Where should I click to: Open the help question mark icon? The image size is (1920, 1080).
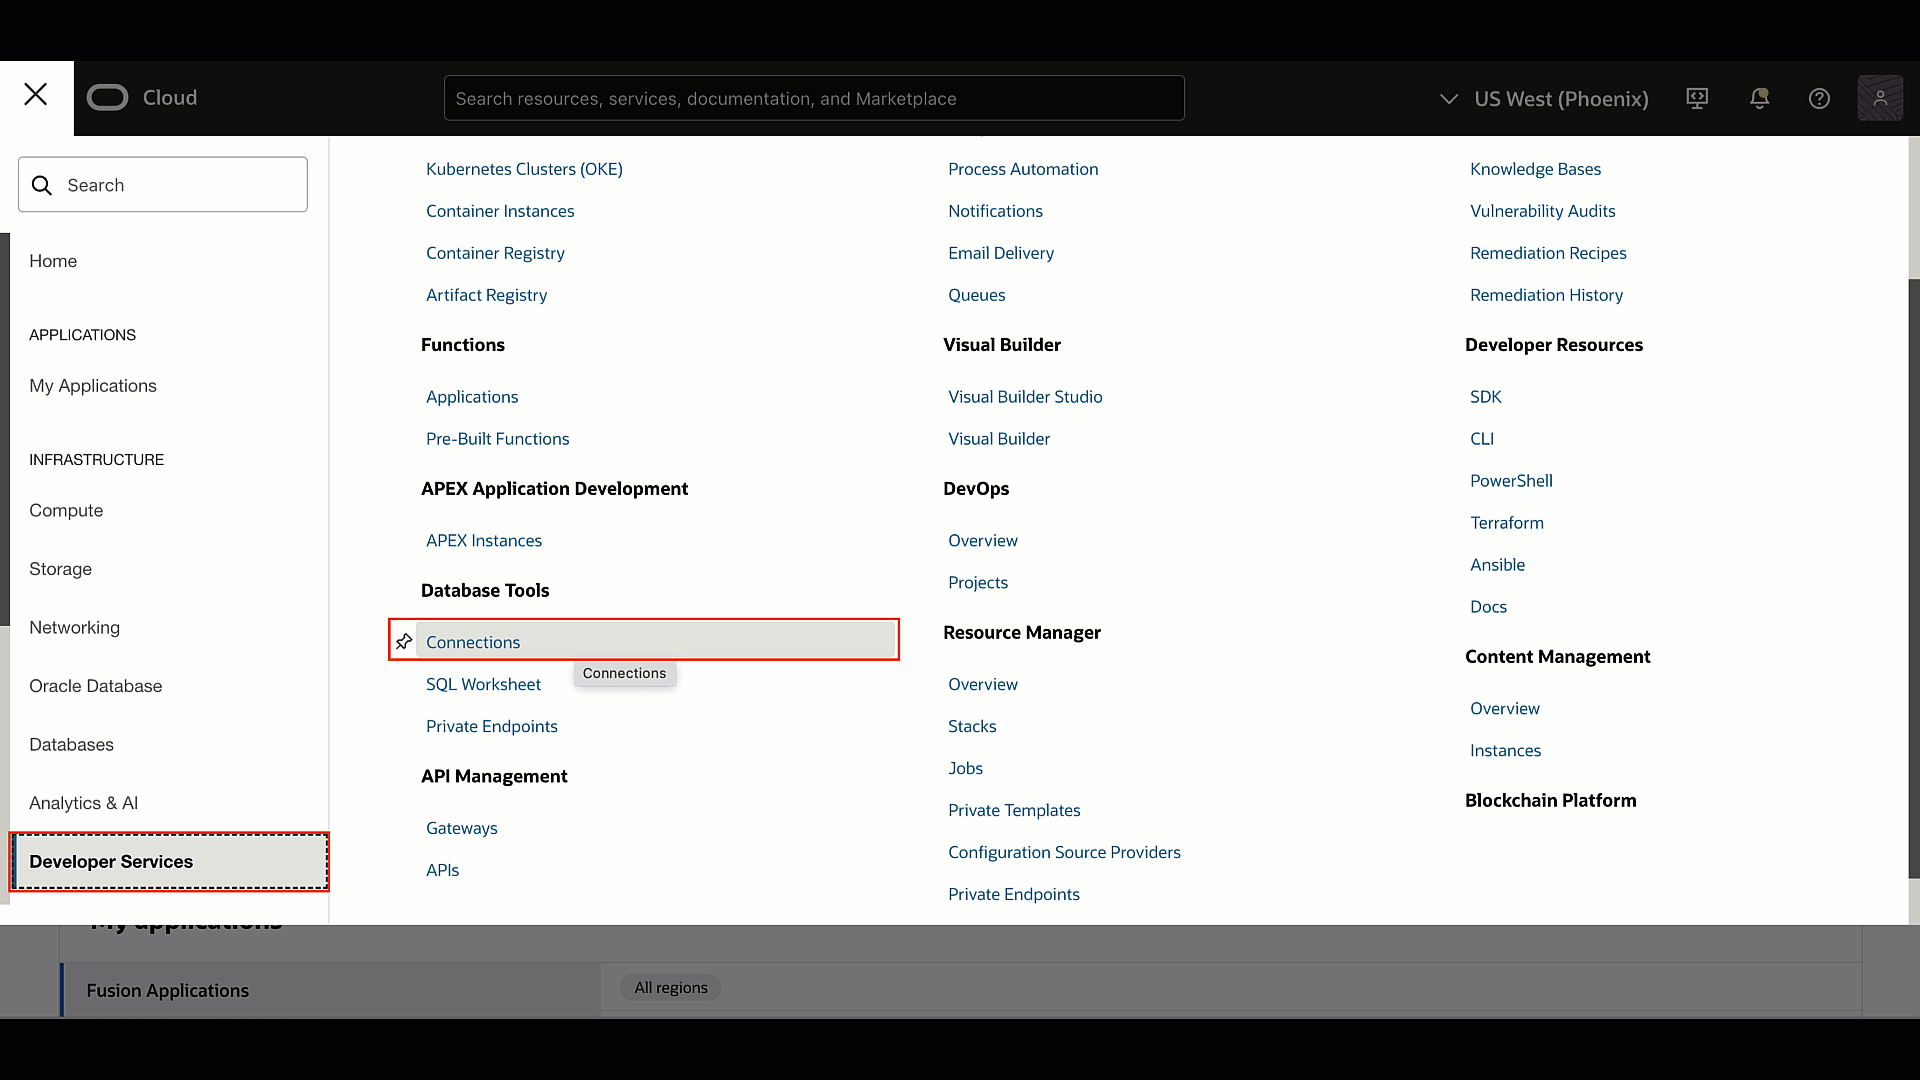click(1819, 98)
